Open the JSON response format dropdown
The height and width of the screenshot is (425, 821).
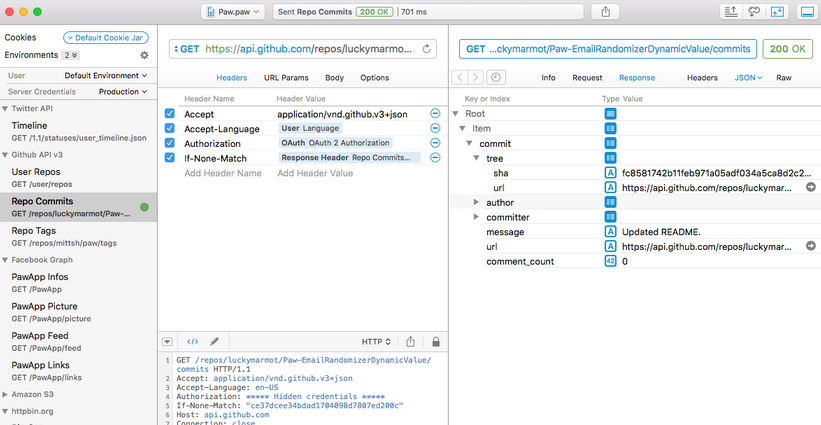(748, 77)
